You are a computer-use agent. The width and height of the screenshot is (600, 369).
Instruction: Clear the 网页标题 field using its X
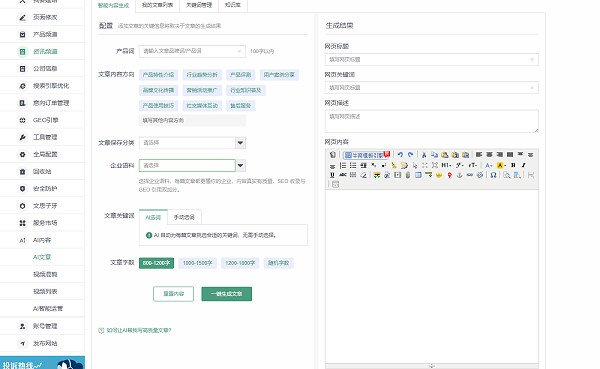[532, 59]
